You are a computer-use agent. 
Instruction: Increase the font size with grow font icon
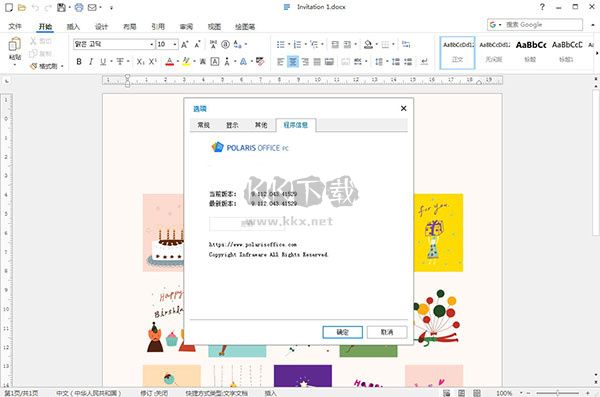click(184, 44)
